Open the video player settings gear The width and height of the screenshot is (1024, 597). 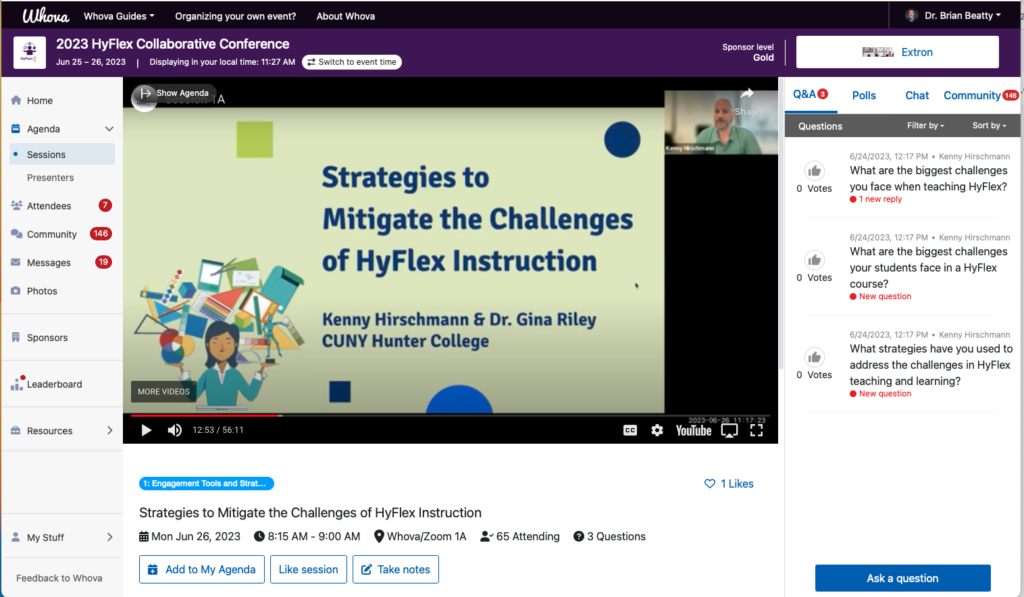pos(656,429)
